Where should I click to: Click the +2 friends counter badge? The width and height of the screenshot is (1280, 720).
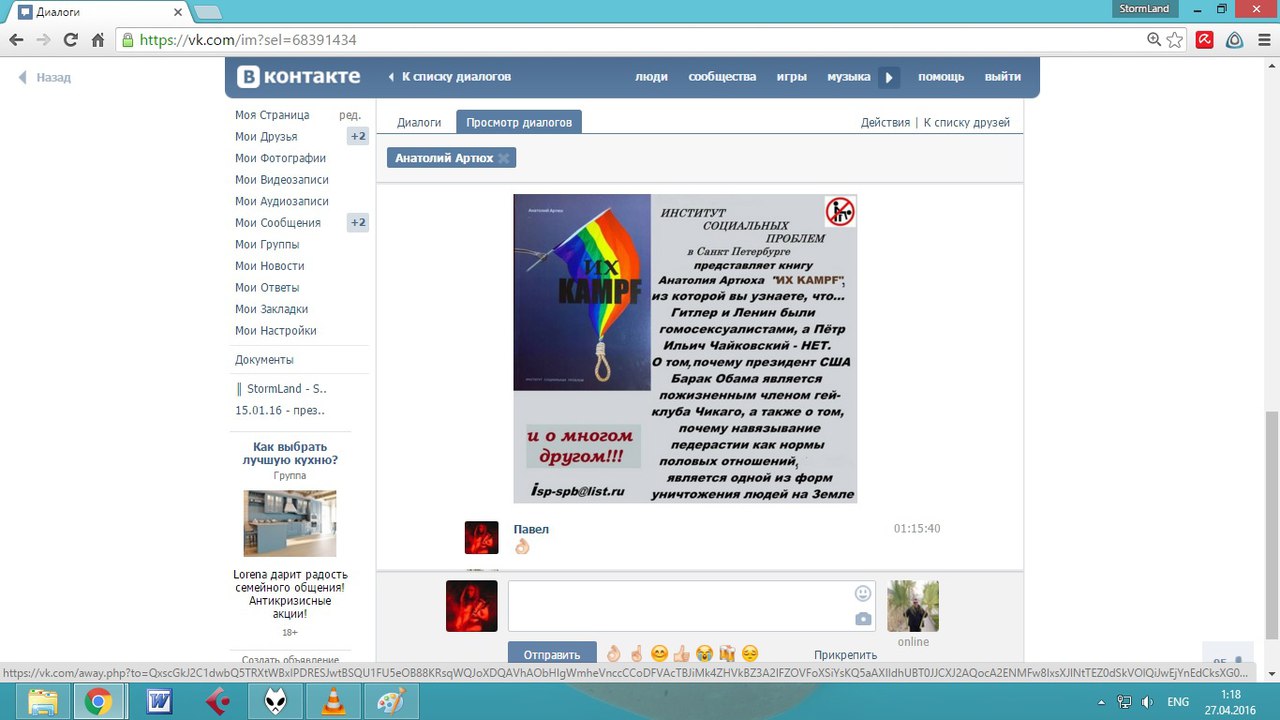click(x=358, y=137)
